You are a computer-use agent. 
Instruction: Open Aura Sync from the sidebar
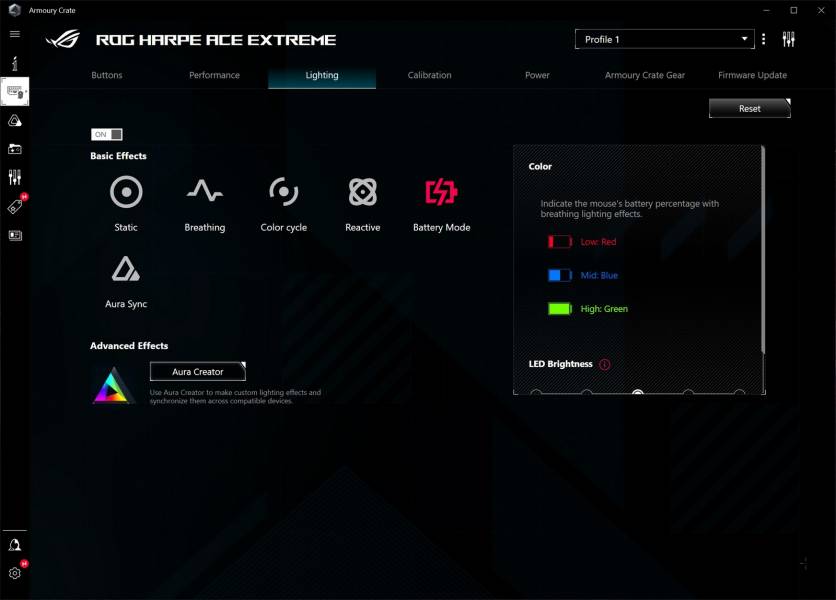click(x=15, y=121)
